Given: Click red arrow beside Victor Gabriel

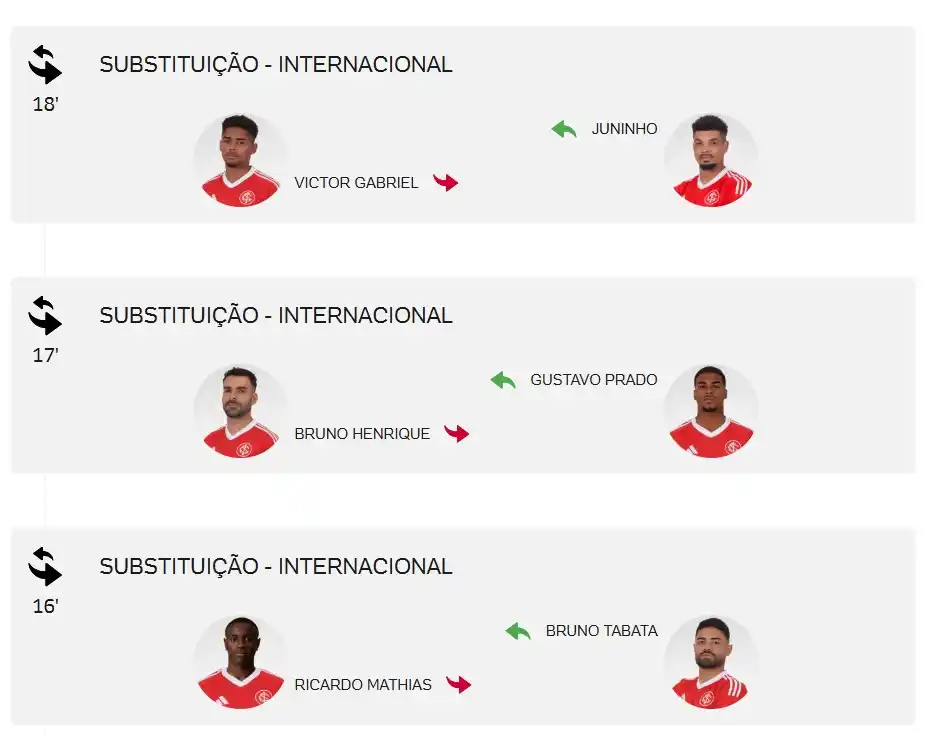Looking at the screenshot, I should [x=445, y=182].
